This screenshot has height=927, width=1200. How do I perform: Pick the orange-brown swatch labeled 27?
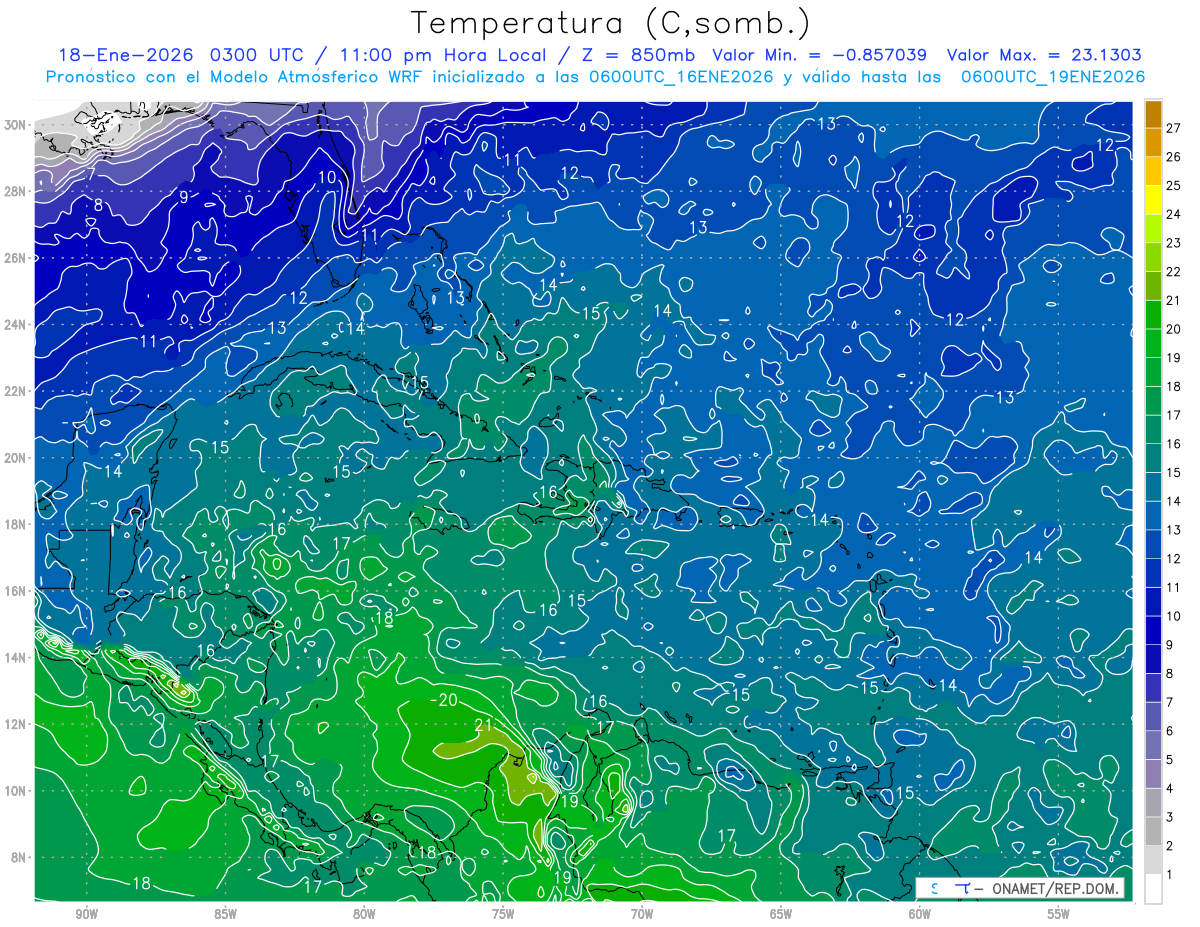pyautogui.click(x=1153, y=115)
